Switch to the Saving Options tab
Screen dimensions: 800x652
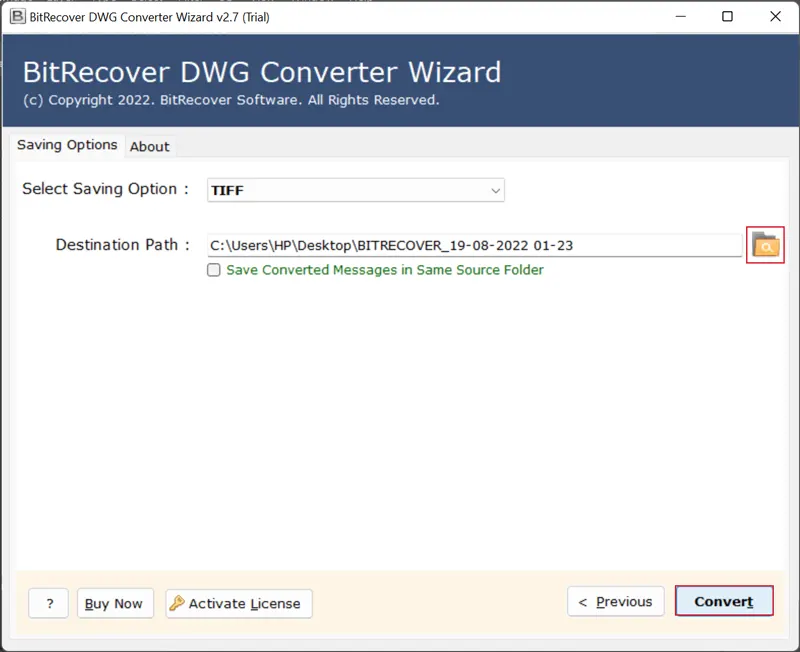pyautogui.click(x=67, y=145)
